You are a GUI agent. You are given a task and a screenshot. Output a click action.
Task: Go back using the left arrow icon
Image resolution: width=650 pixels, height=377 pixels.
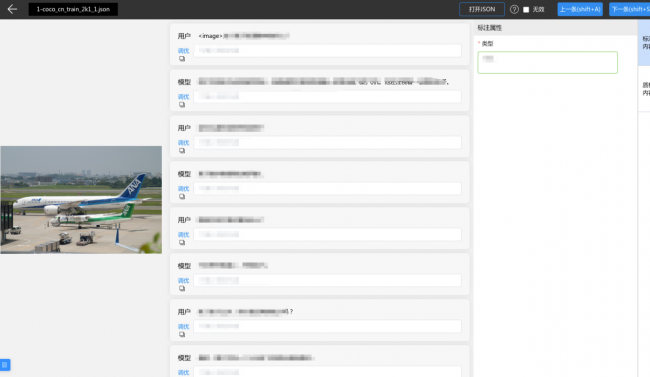[12, 9]
